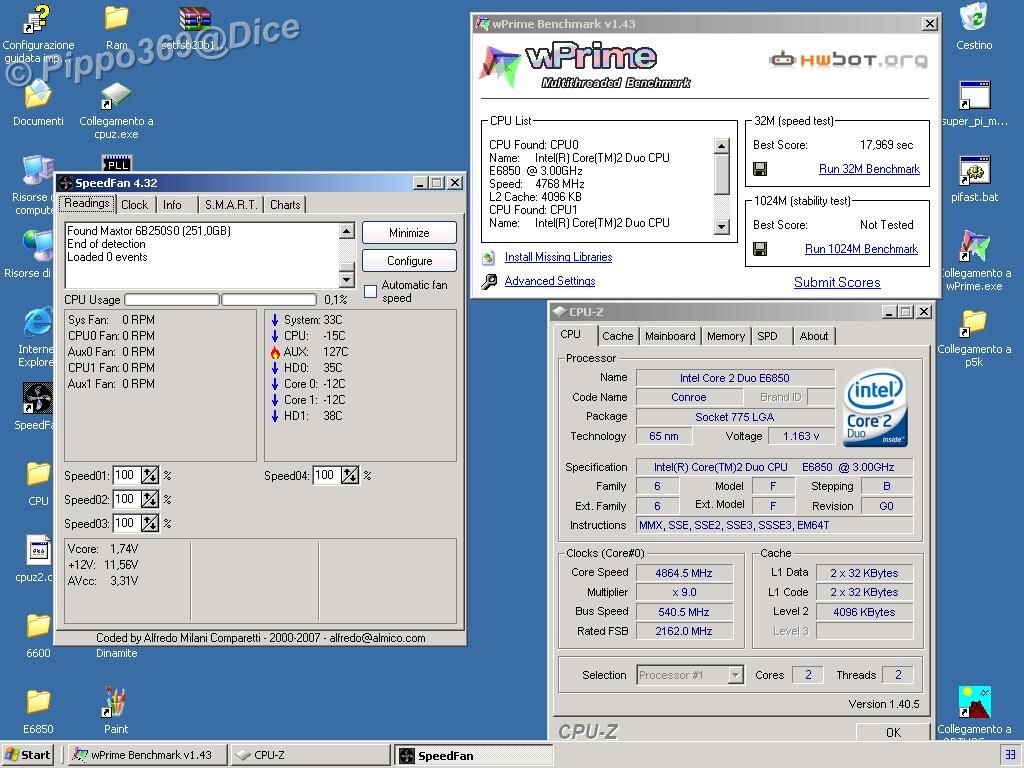Switch to SpeedFan Info tab
This screenshot has height=768, width=1024.
click(172, 205)
